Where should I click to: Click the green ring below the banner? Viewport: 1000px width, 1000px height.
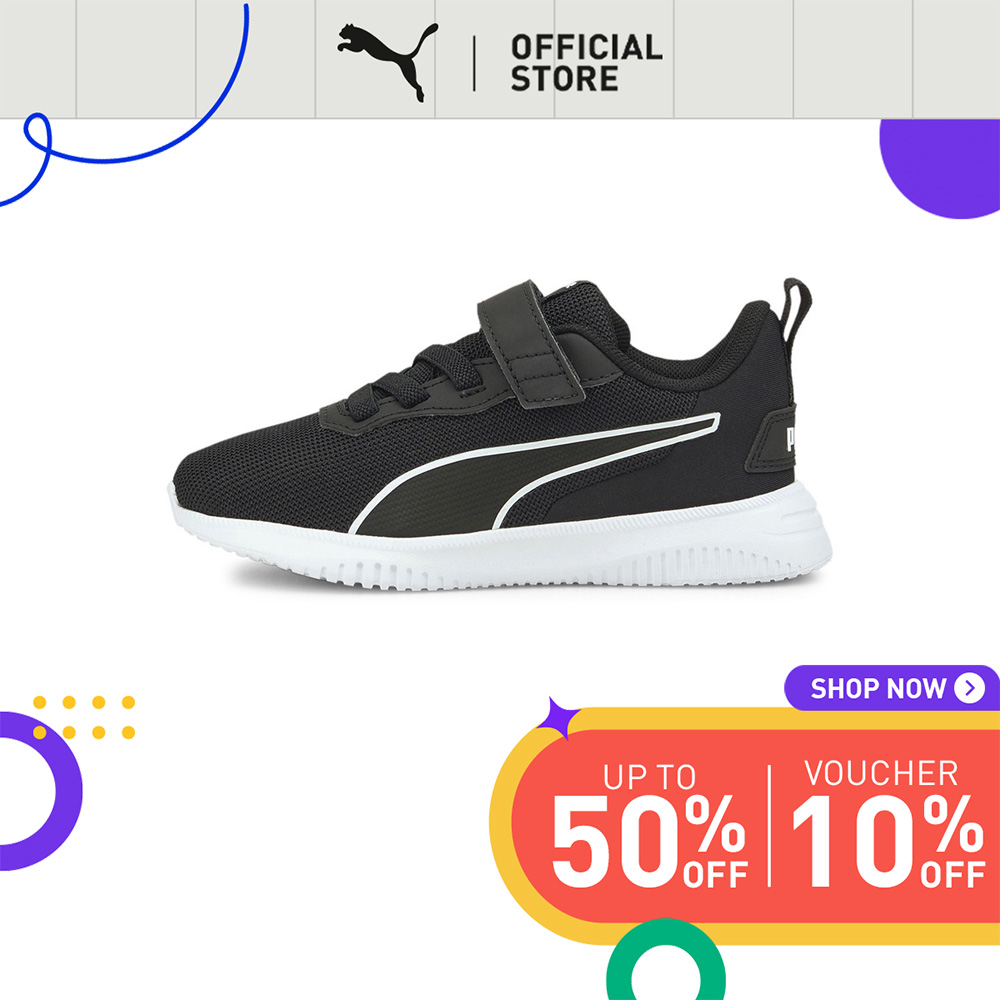(x=666, y=959)
